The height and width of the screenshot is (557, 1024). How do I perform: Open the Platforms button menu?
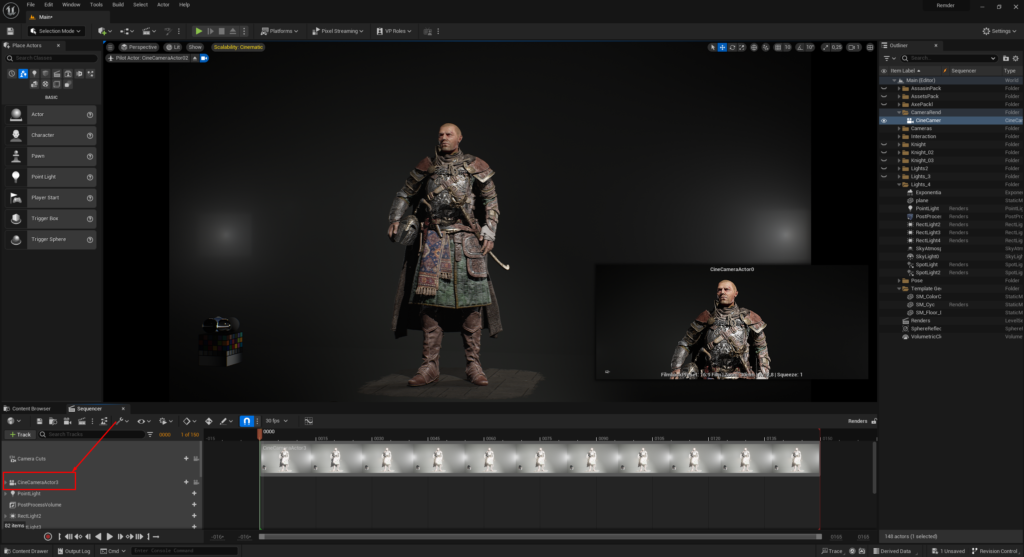[x=279, y=31]
